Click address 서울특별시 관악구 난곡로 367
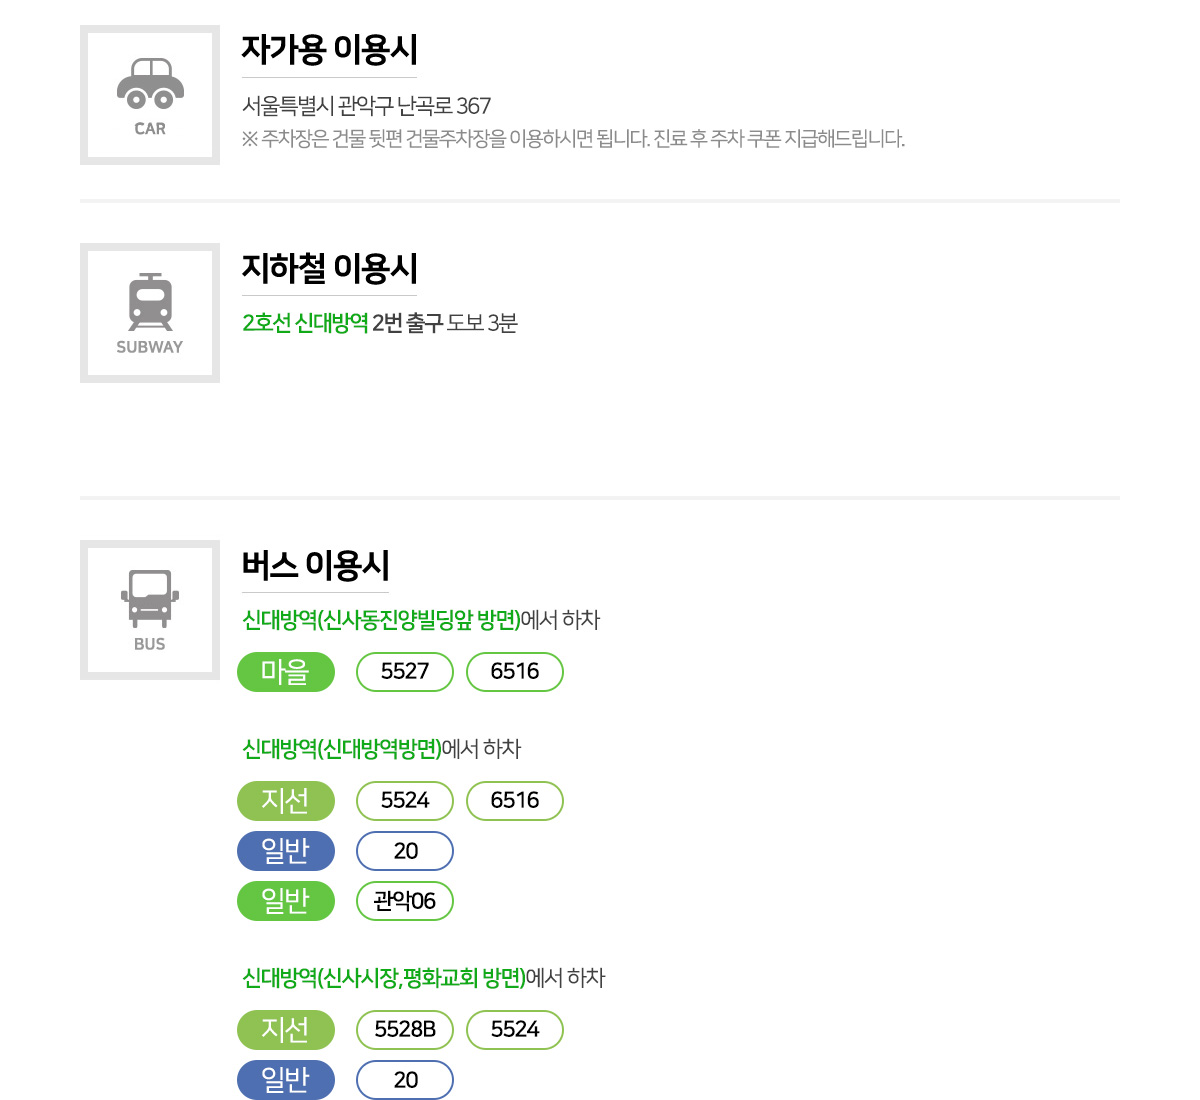The height and width of the screenshot is (1100, 1200). (x=366, y=106)
